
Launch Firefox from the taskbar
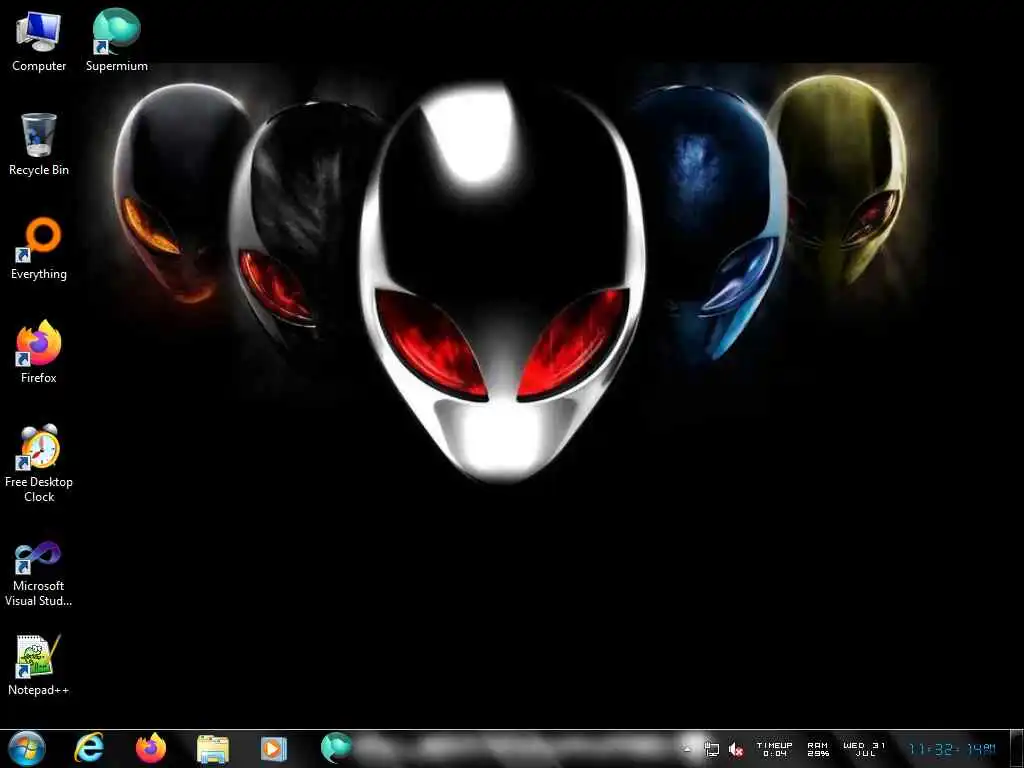point(151,748)
